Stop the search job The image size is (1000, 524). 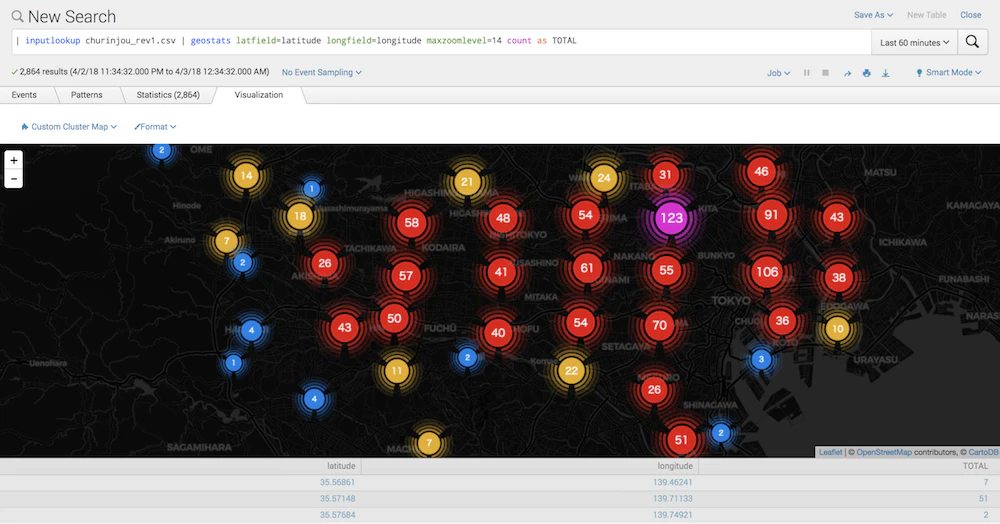point(825,73)
